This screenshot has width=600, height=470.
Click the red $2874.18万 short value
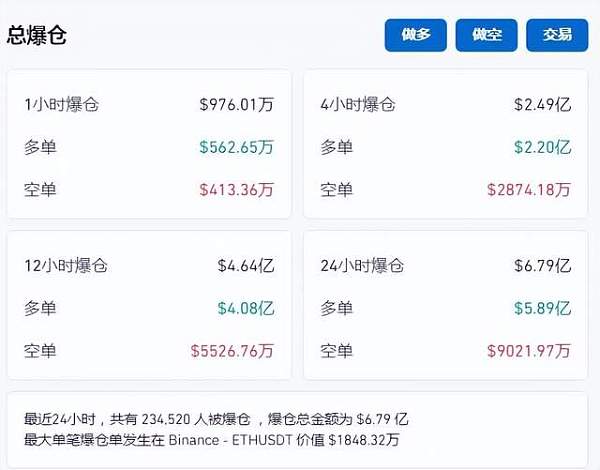point(529,189)
